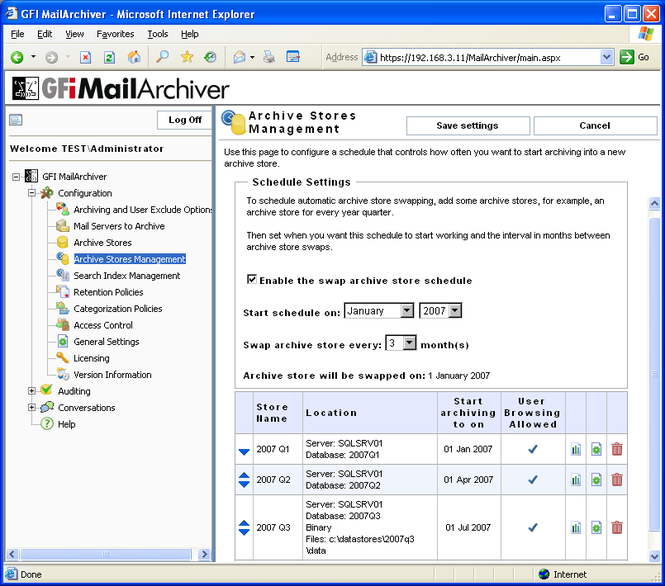Click the Log Off button
Screen dimensions: 665x586
point(184,120)
